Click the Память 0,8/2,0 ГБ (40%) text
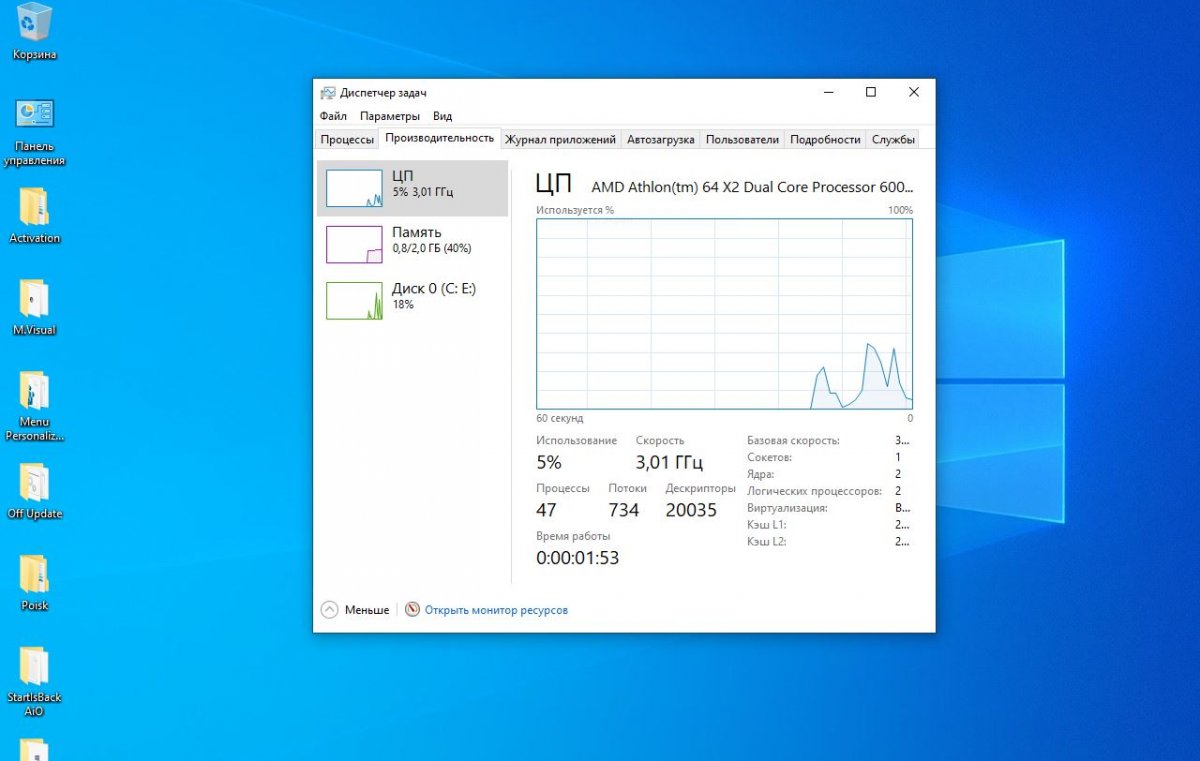 [431, 240]
